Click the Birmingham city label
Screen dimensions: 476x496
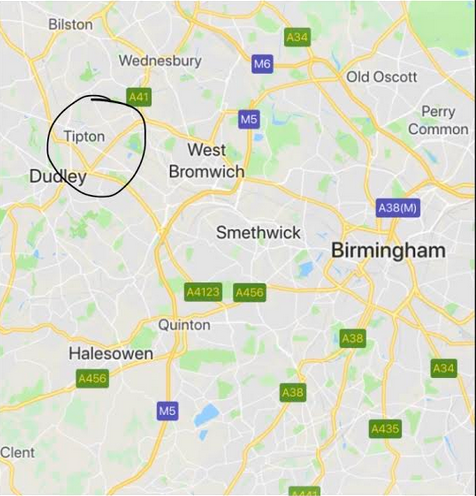click(x=388, y=250)
